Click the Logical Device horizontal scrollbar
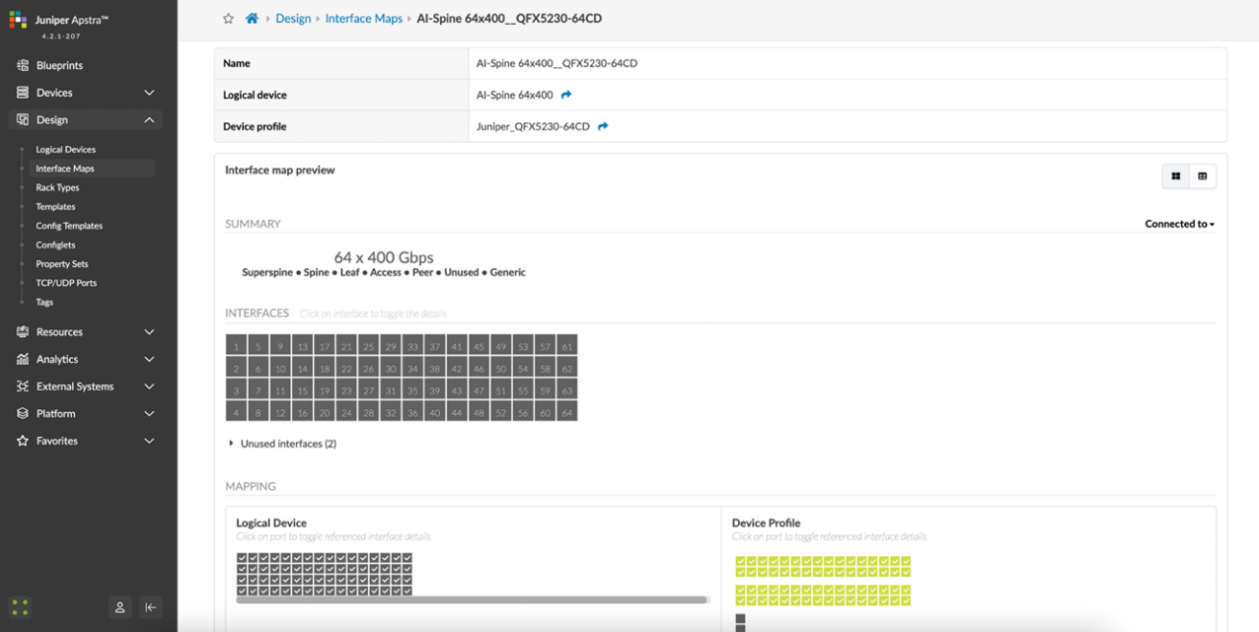1259x632 pixels. [x=472, y=600]
